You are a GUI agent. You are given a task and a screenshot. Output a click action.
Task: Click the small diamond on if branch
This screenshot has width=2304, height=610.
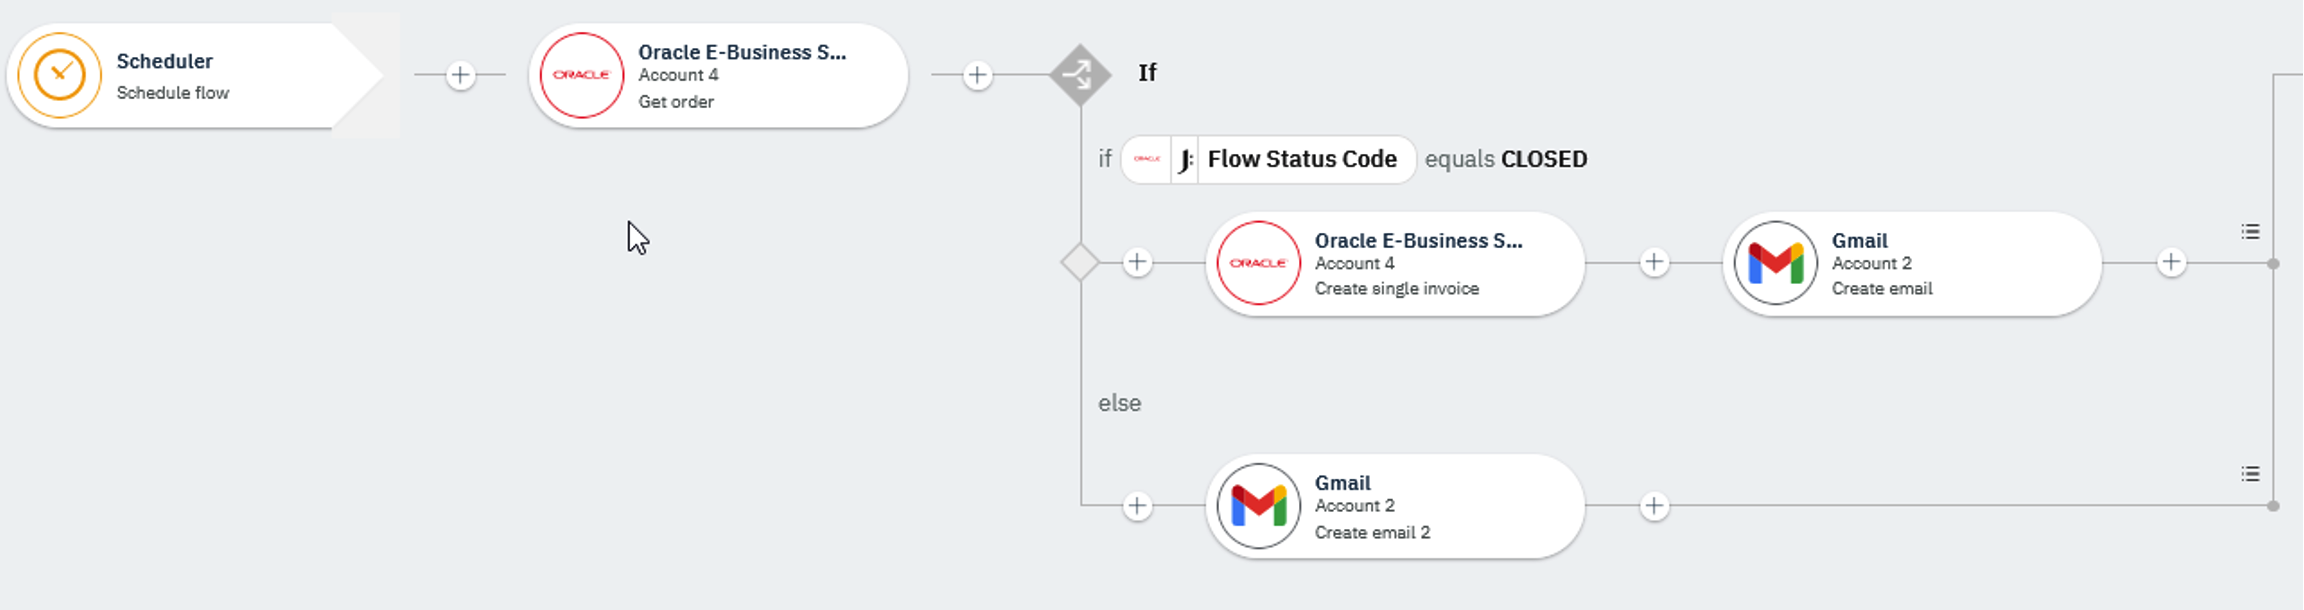[1080, 263]
